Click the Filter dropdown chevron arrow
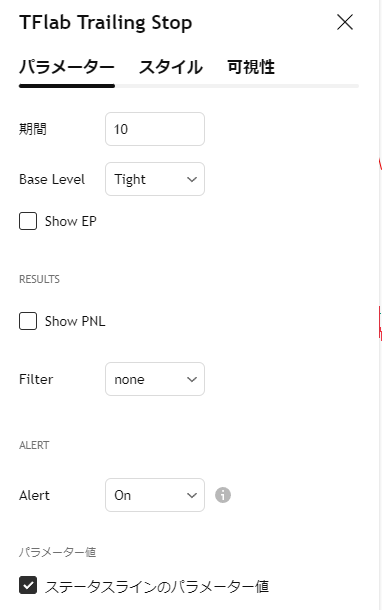The image size is (382, 610). click(192, 379)
